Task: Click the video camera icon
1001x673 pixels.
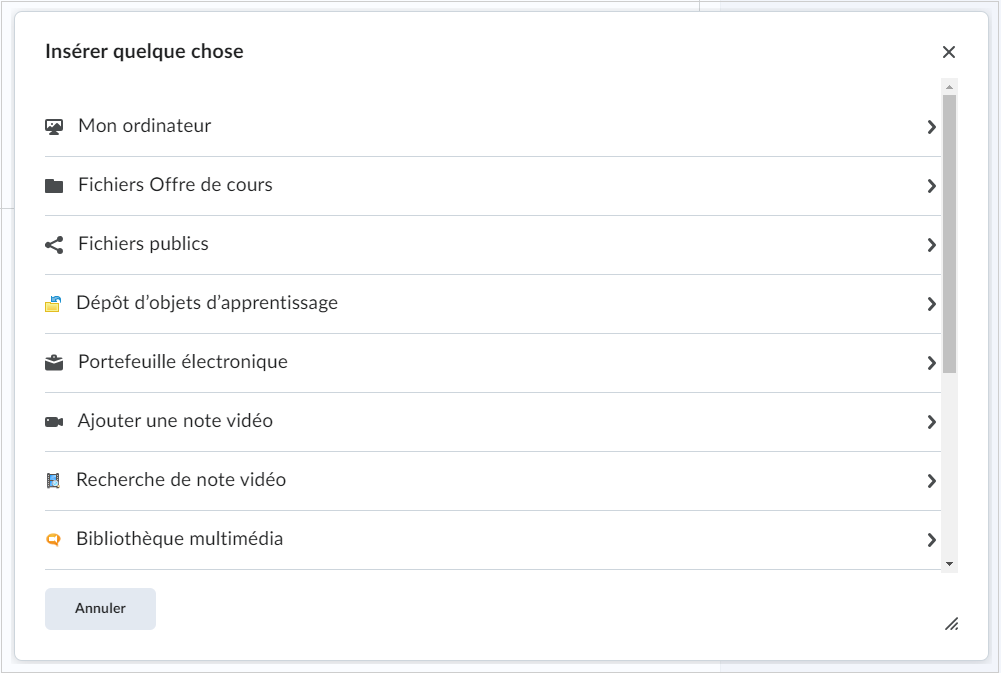Action: point(54,422)
